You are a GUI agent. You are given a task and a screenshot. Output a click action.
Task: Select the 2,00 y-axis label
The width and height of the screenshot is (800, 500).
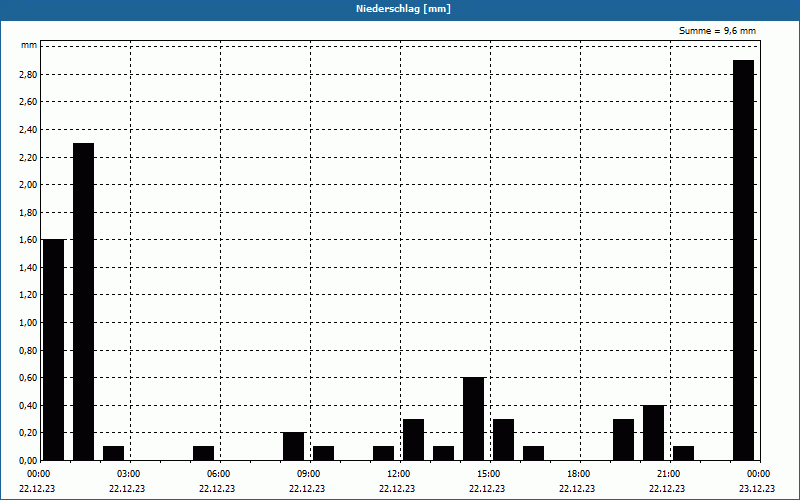tap(28, 185)
